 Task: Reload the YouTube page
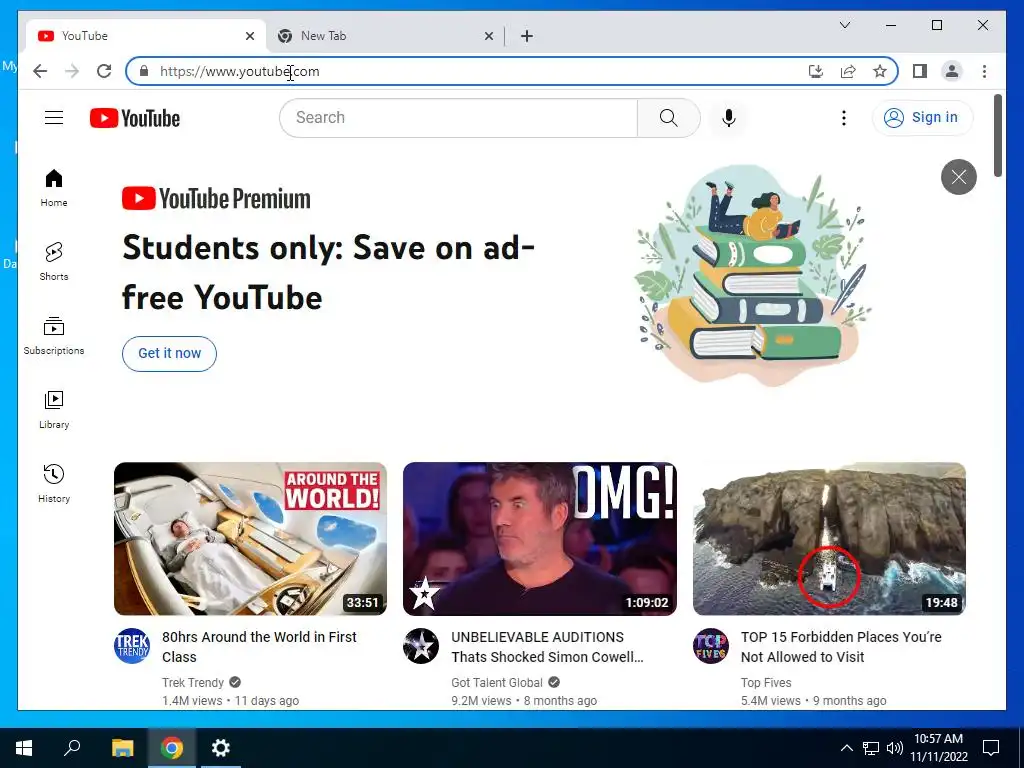(104, 71)
